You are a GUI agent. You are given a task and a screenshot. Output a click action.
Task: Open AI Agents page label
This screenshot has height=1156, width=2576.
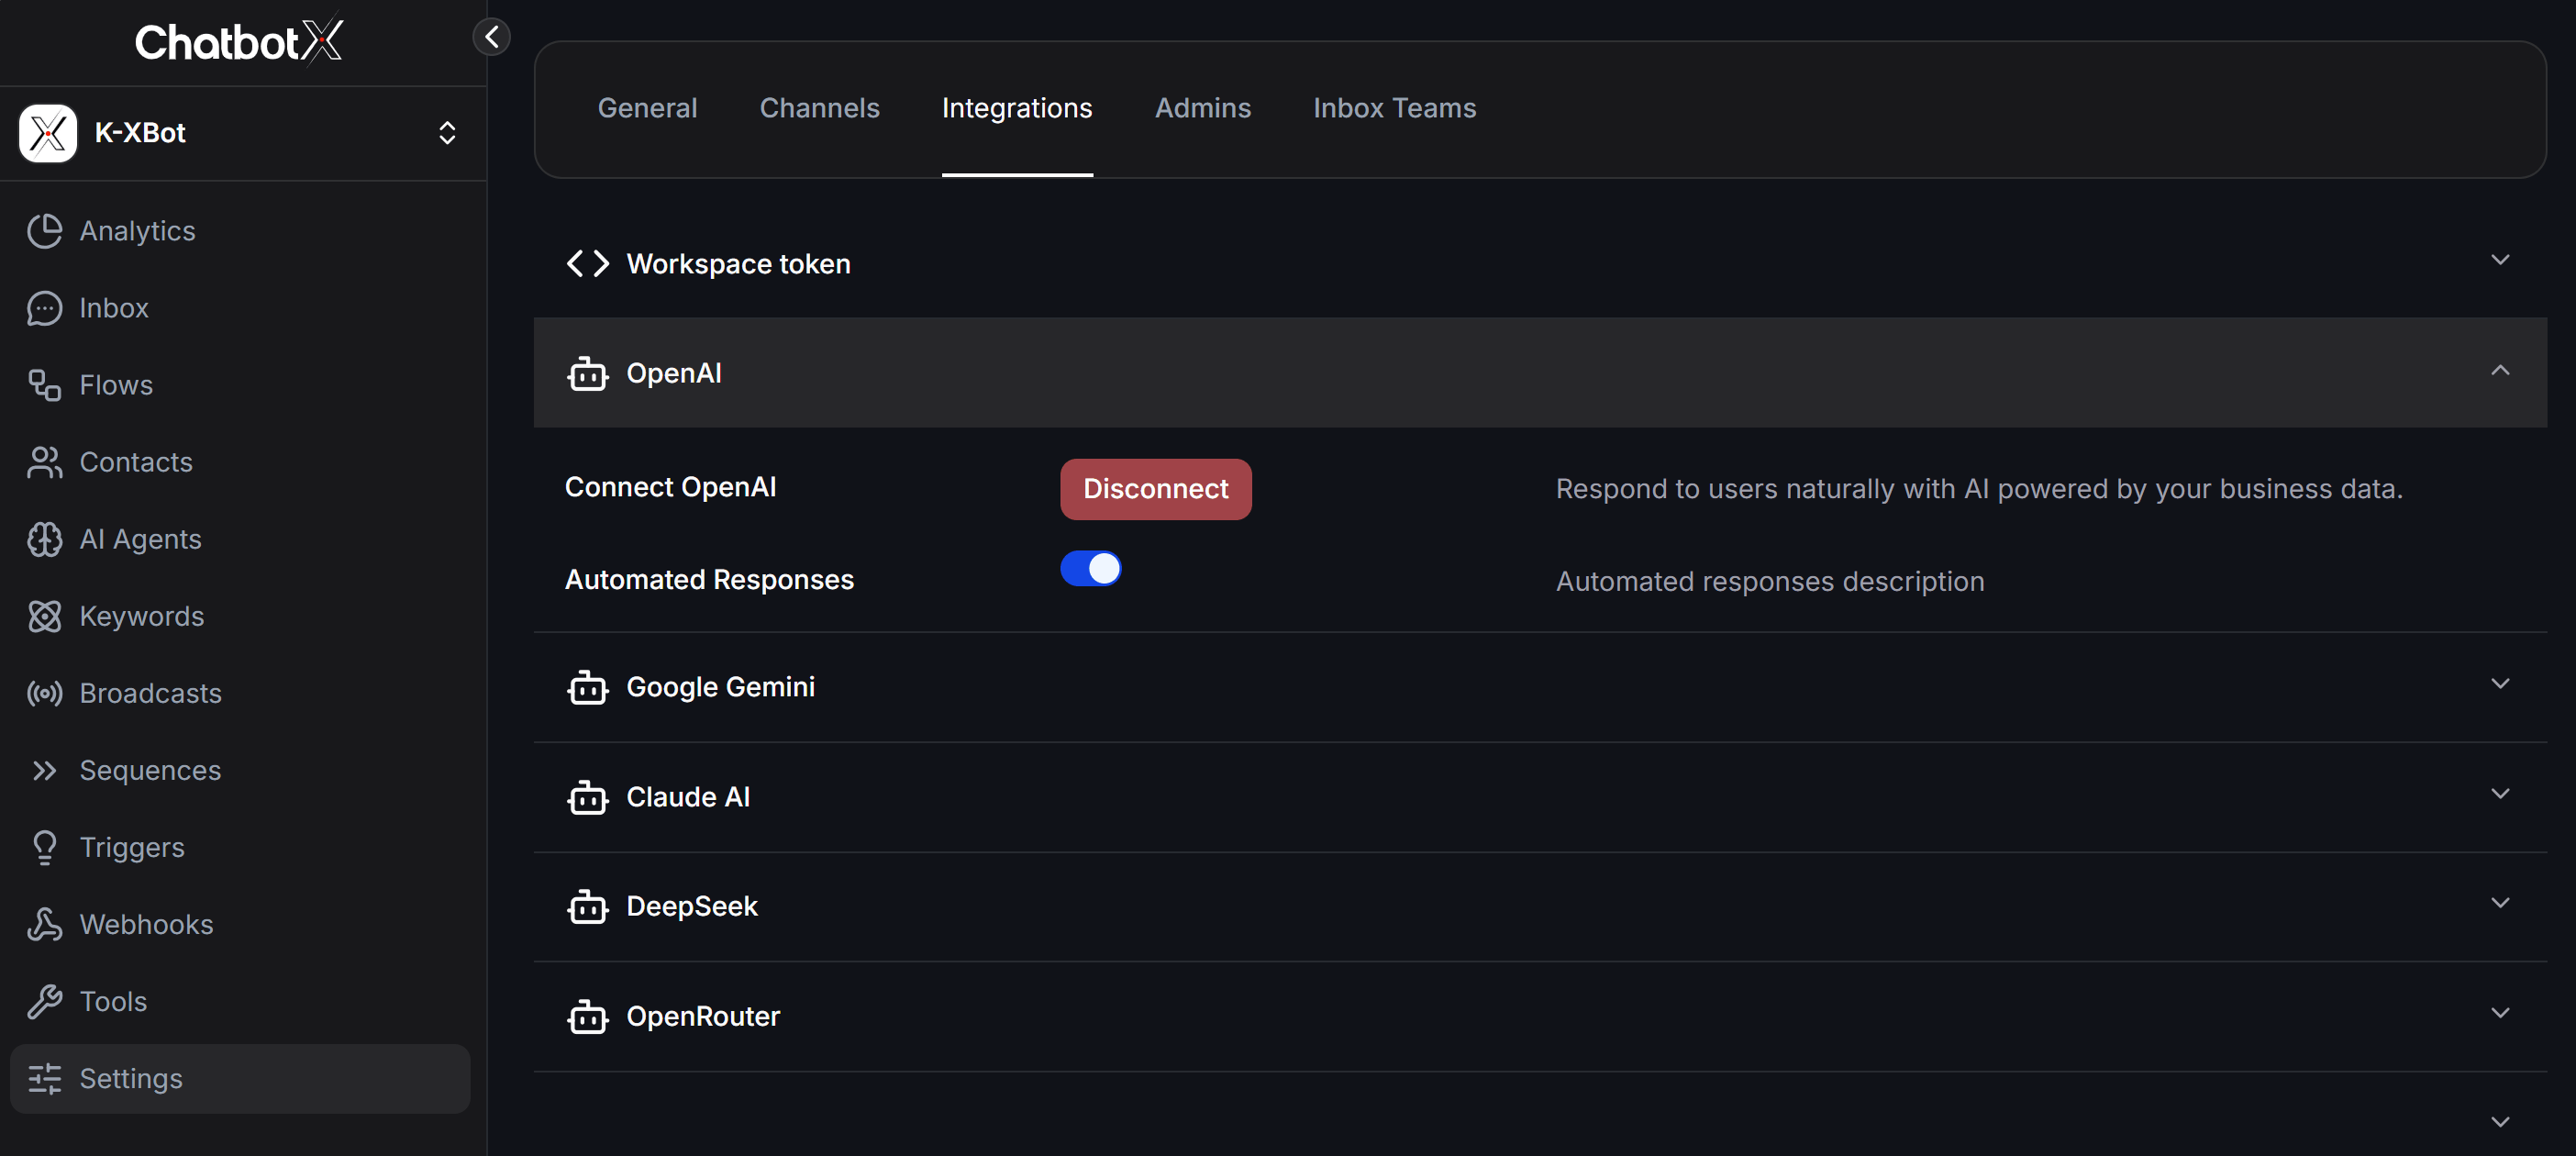click(140, 539)
